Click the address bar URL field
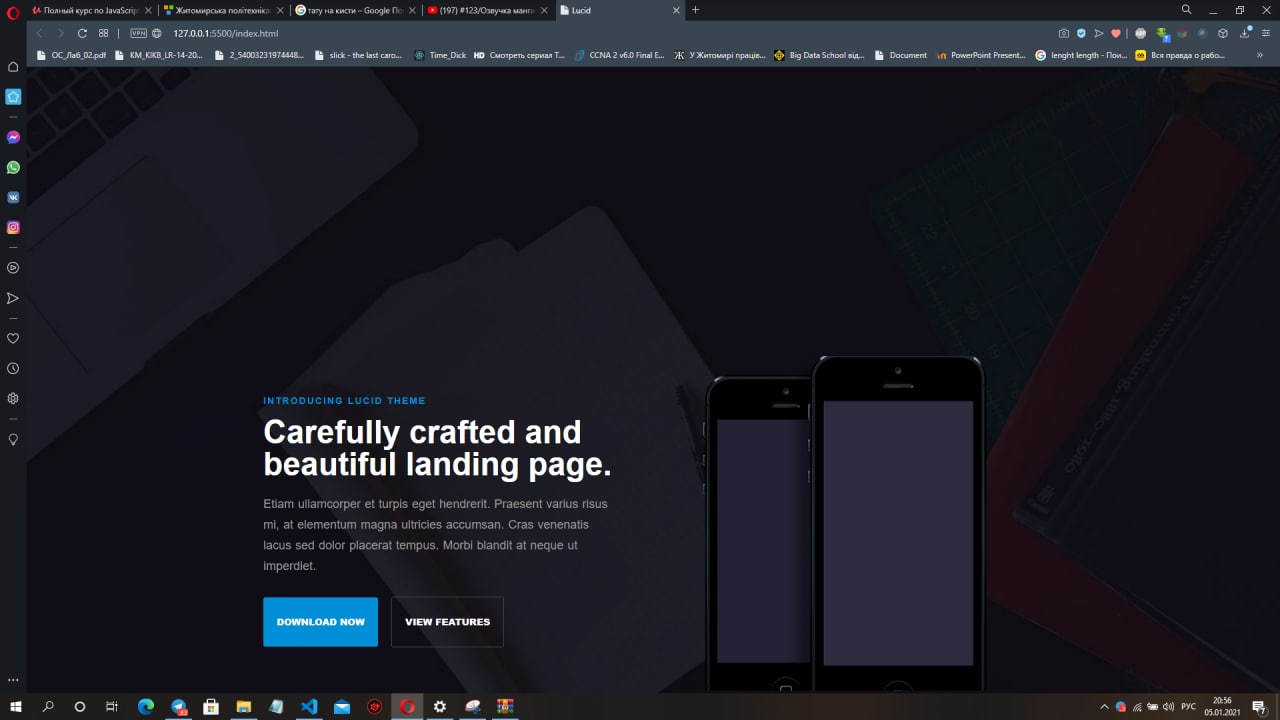Viewport: 1280px width, 720px height. [x=600, y=33]
